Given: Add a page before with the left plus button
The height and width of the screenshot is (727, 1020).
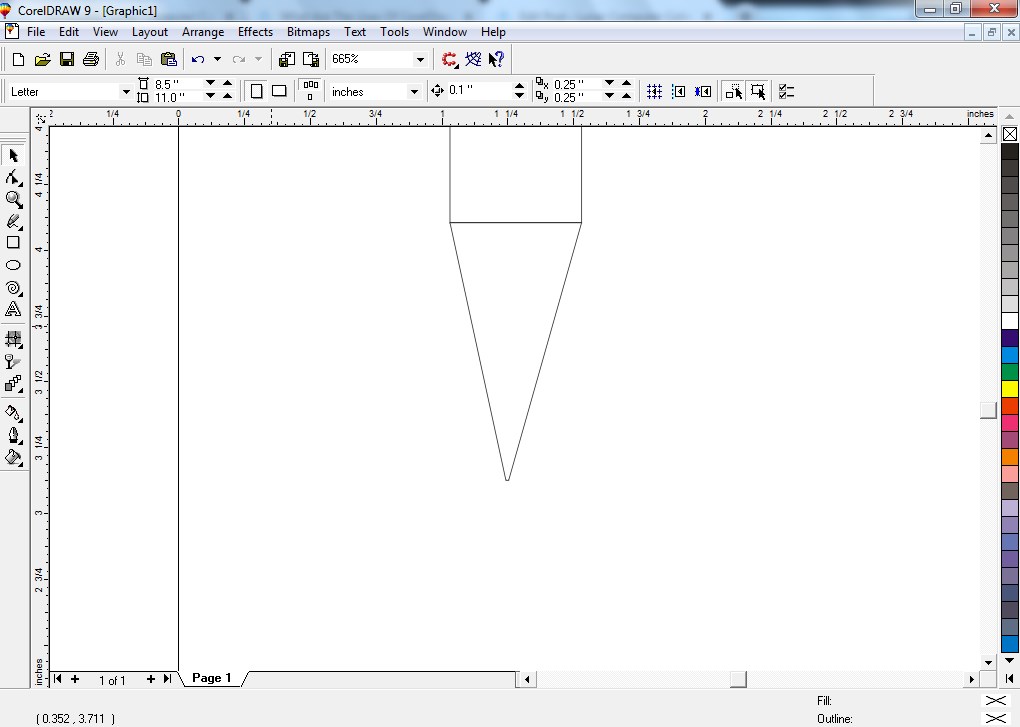Looking at the screenshot, I should click(75, 679).
